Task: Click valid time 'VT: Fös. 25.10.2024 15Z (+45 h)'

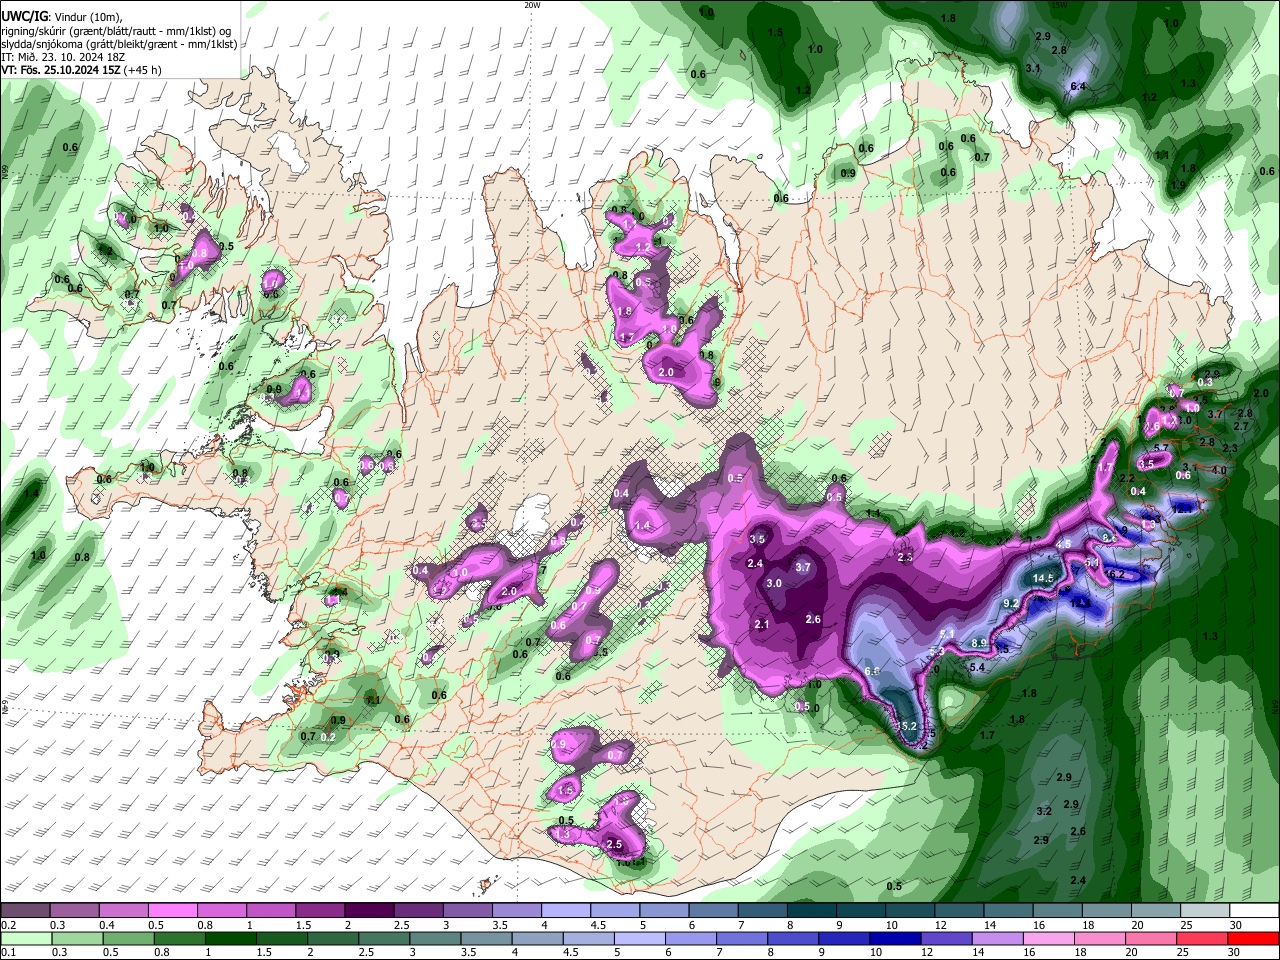Action: (x=81, y=70)
